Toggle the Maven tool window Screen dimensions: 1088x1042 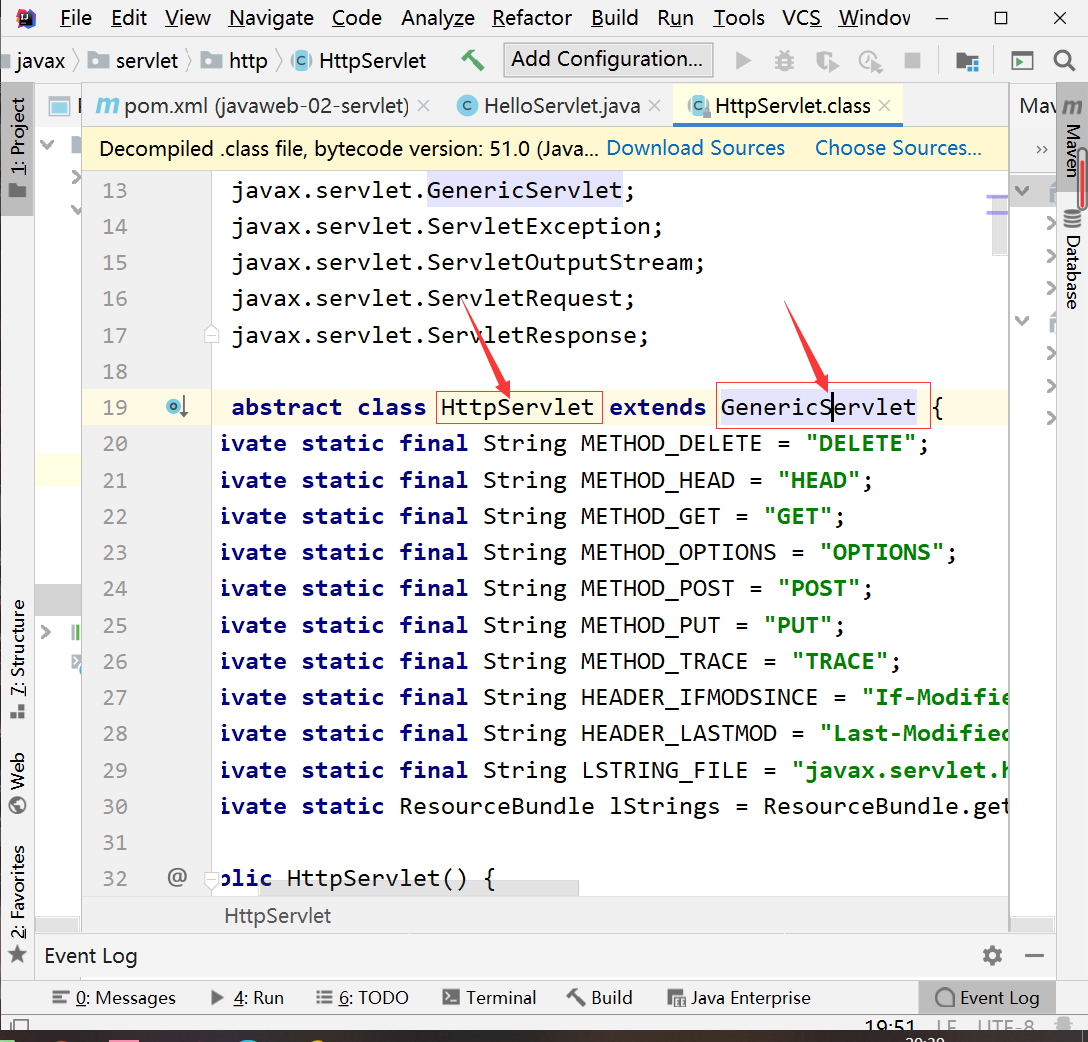click(x=1072, y=138)
